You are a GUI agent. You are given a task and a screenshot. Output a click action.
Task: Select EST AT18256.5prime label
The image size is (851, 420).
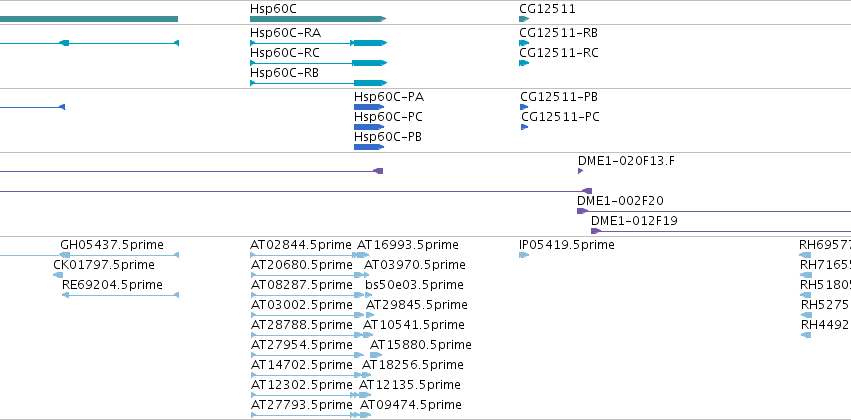(x=412, y=365)
